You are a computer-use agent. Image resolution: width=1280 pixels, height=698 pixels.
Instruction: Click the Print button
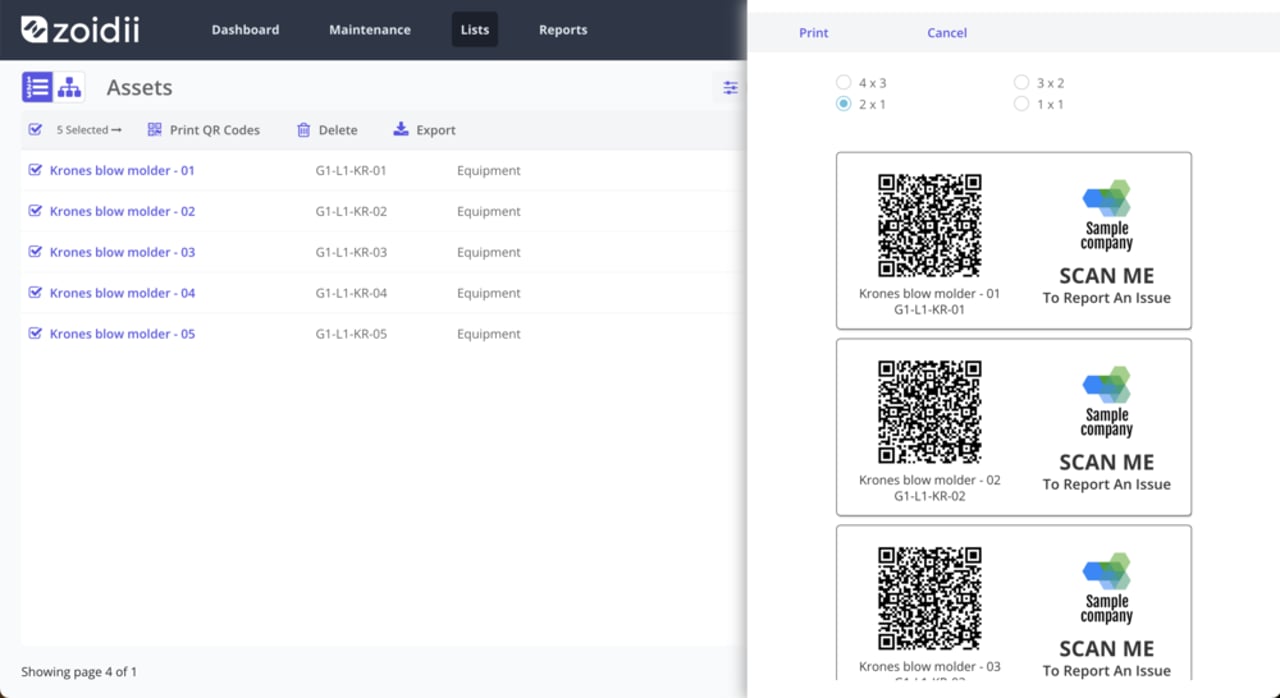point(813,32)
